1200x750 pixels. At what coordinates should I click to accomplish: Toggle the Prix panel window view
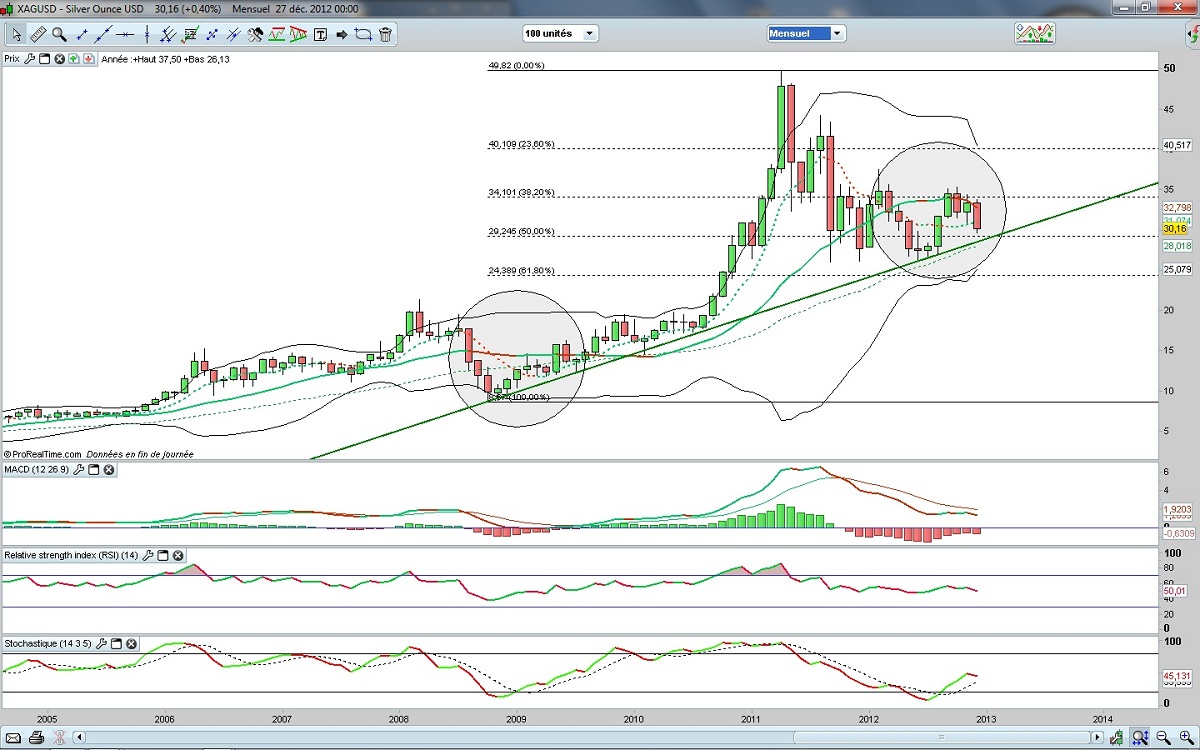(x=45, y=59)
